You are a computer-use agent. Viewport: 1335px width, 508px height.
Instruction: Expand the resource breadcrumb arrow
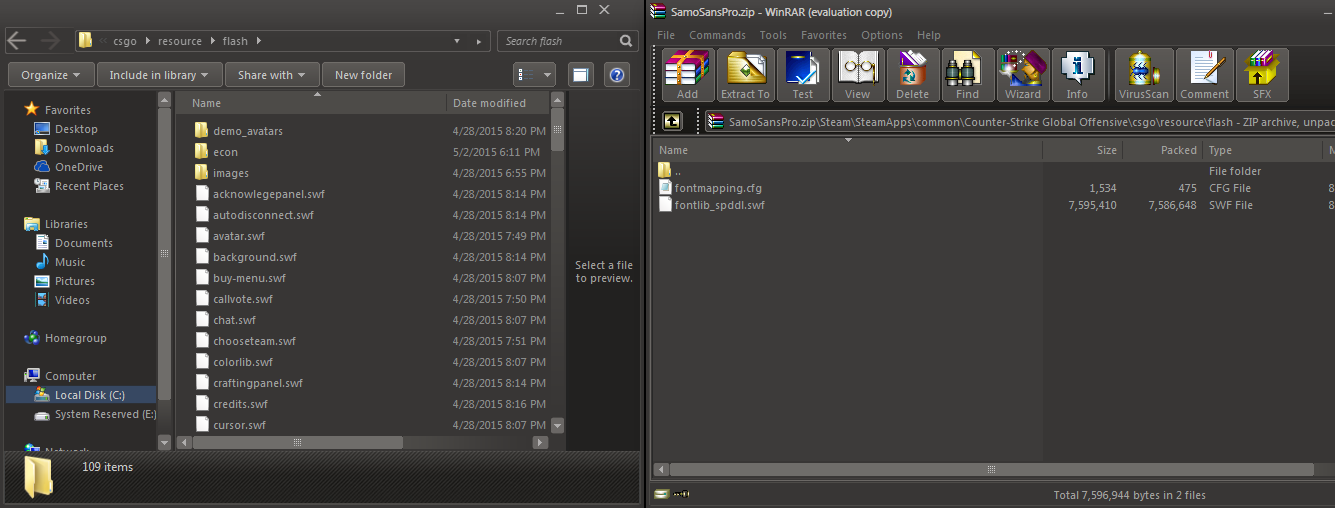[x=211, y=41]
